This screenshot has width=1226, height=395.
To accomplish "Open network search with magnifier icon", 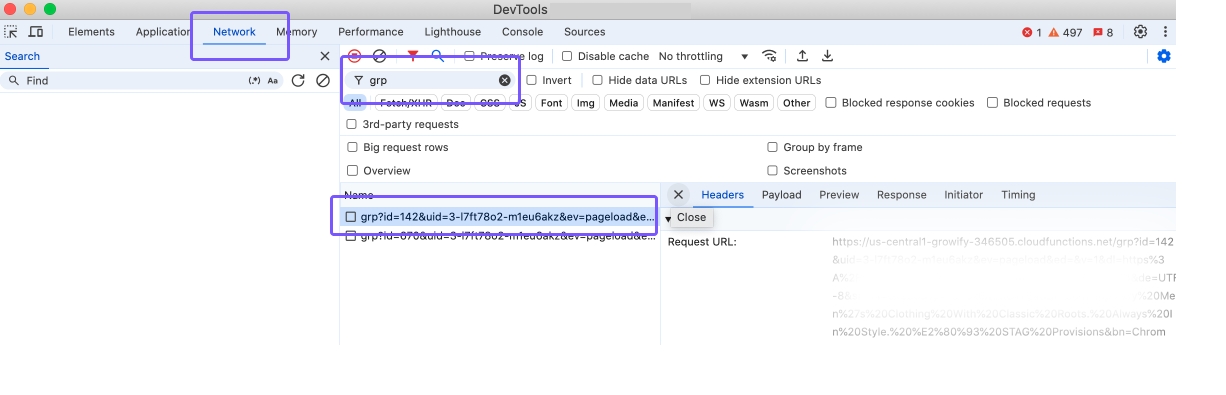I will click(x=438, y=56).
